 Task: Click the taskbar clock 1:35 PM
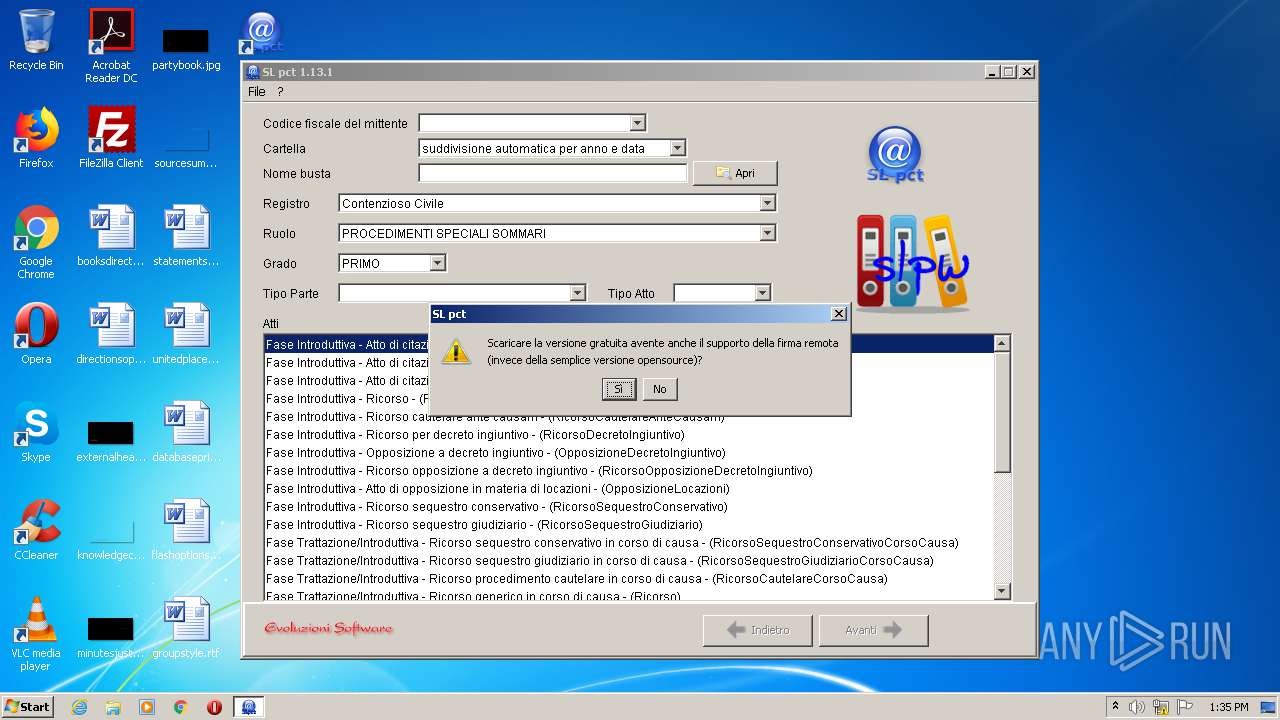point(1228,707)
